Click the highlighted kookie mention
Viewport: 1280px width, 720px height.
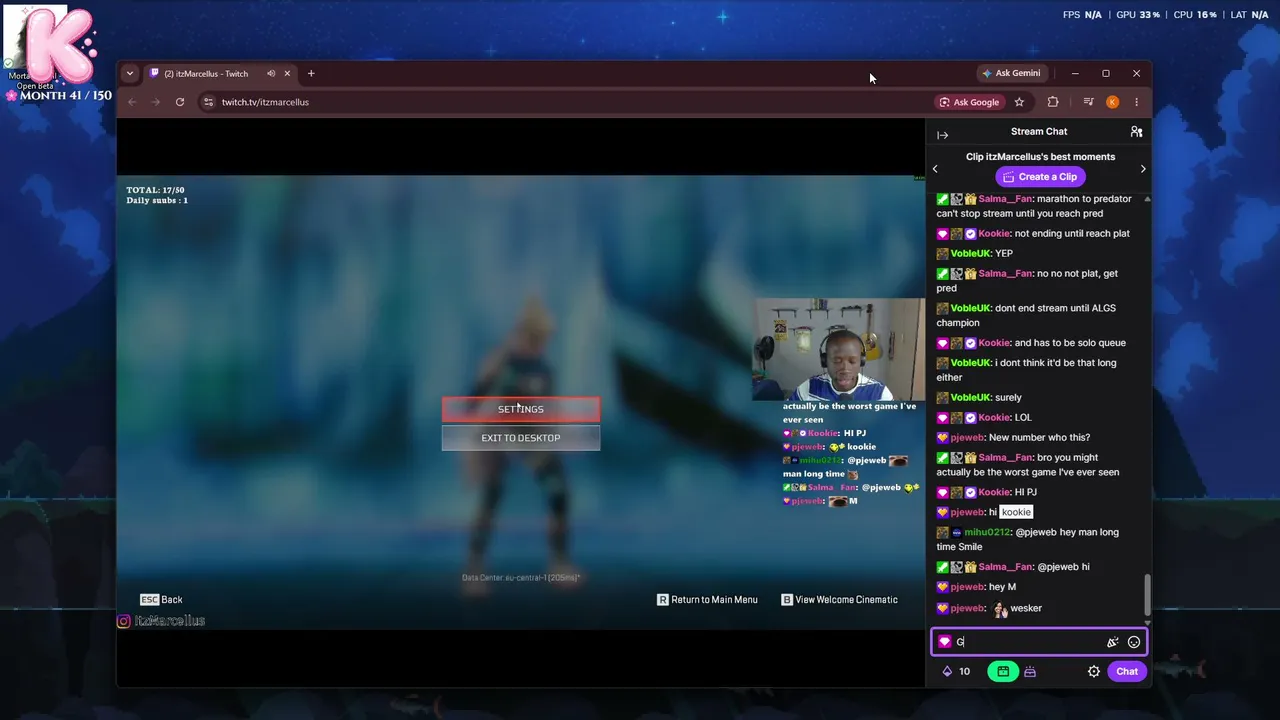coord(1016,513)
